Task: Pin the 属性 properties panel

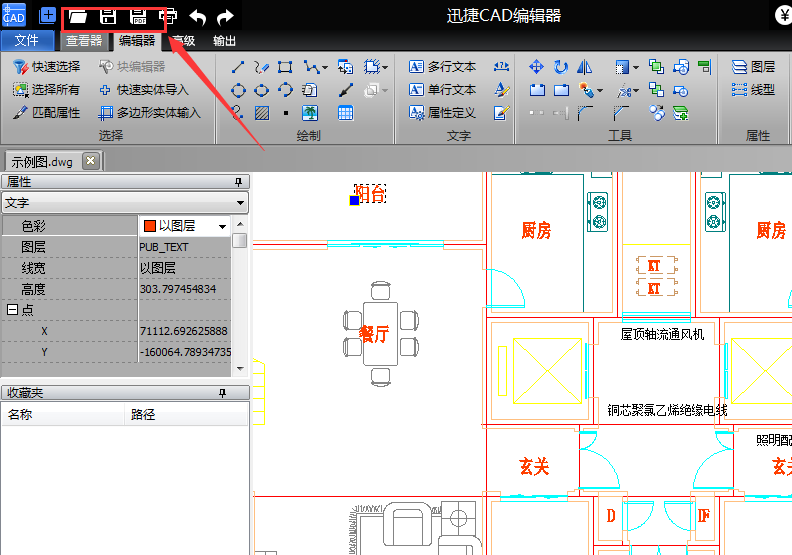Action: coord(238,182)
